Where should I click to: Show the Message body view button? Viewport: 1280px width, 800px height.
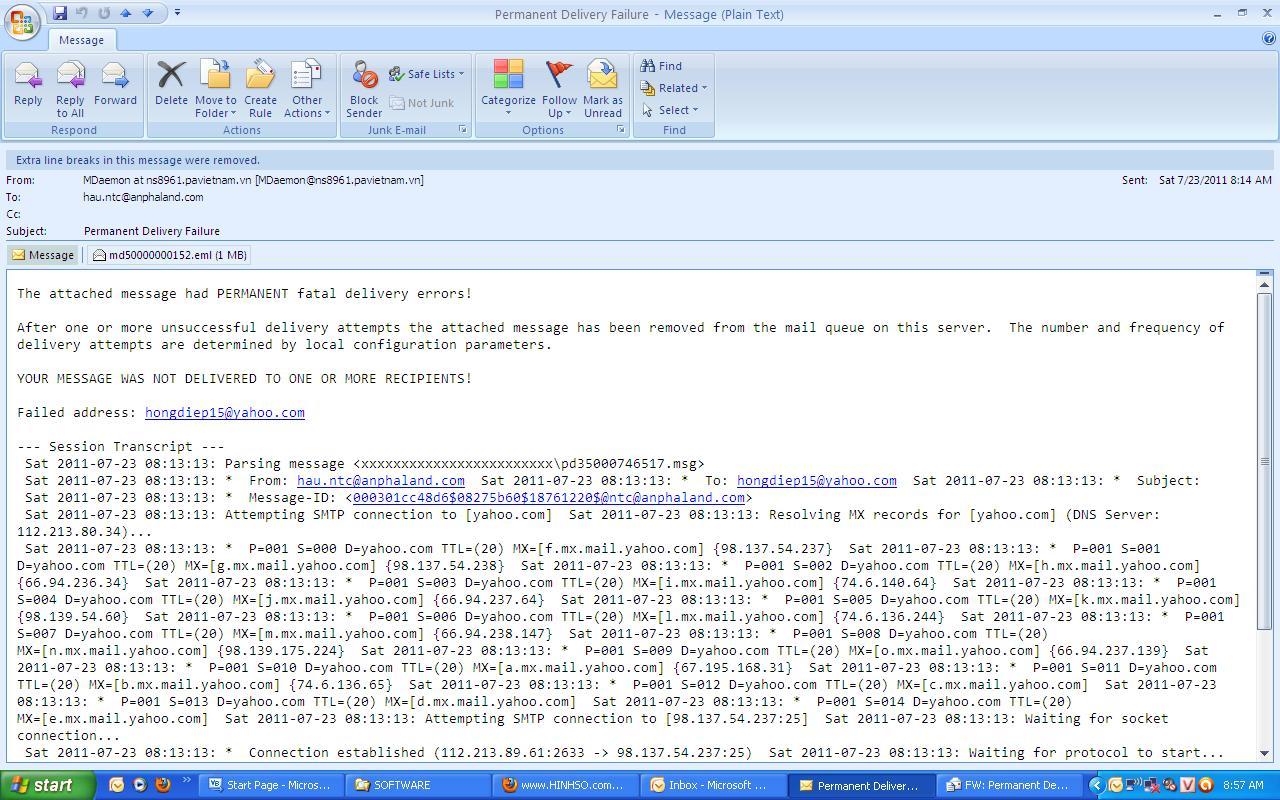43,255
